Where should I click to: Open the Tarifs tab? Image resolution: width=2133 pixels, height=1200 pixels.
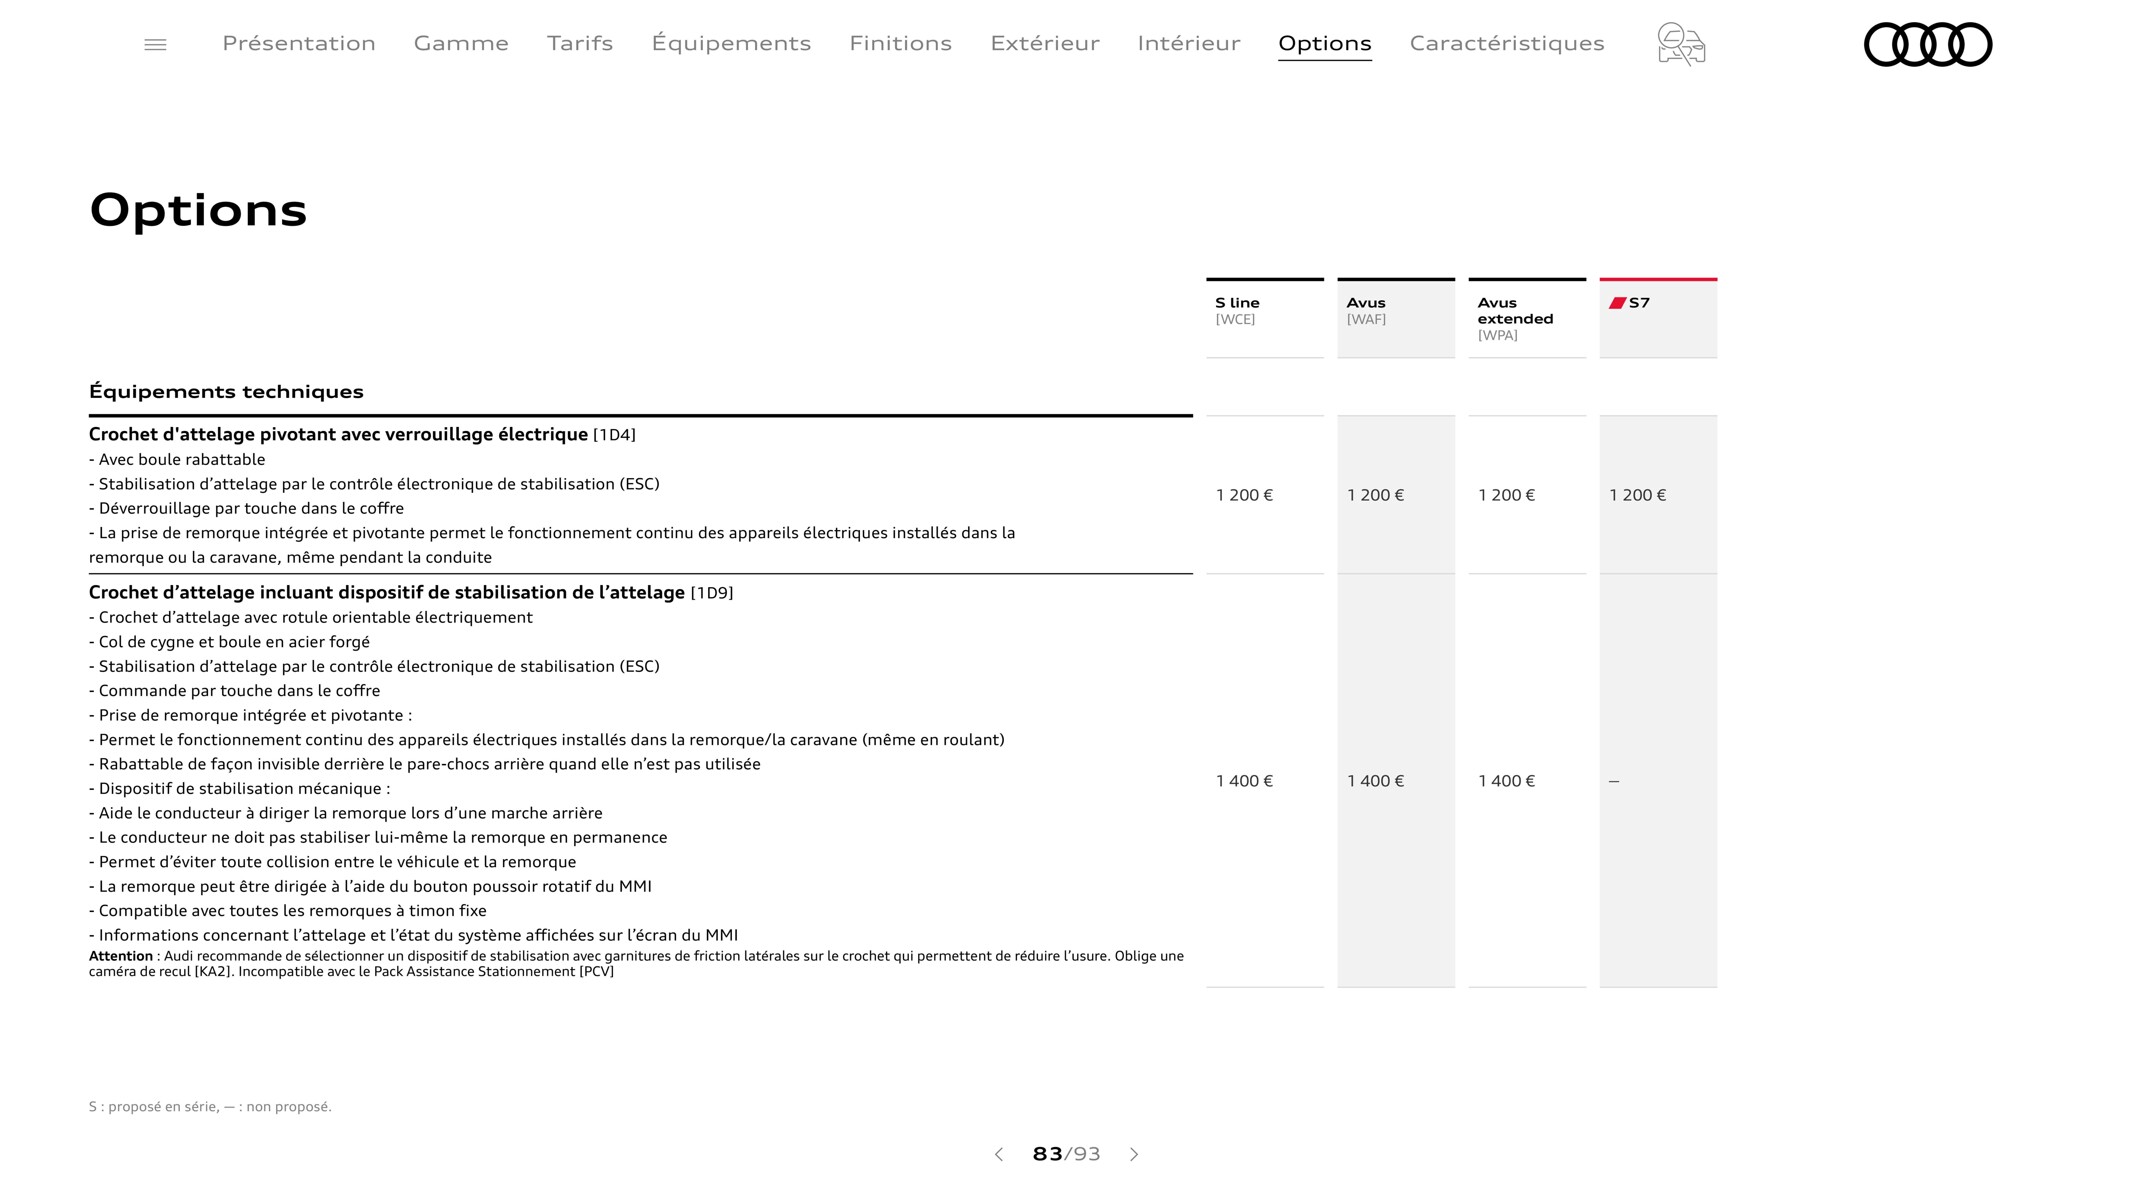click(580, 43)
